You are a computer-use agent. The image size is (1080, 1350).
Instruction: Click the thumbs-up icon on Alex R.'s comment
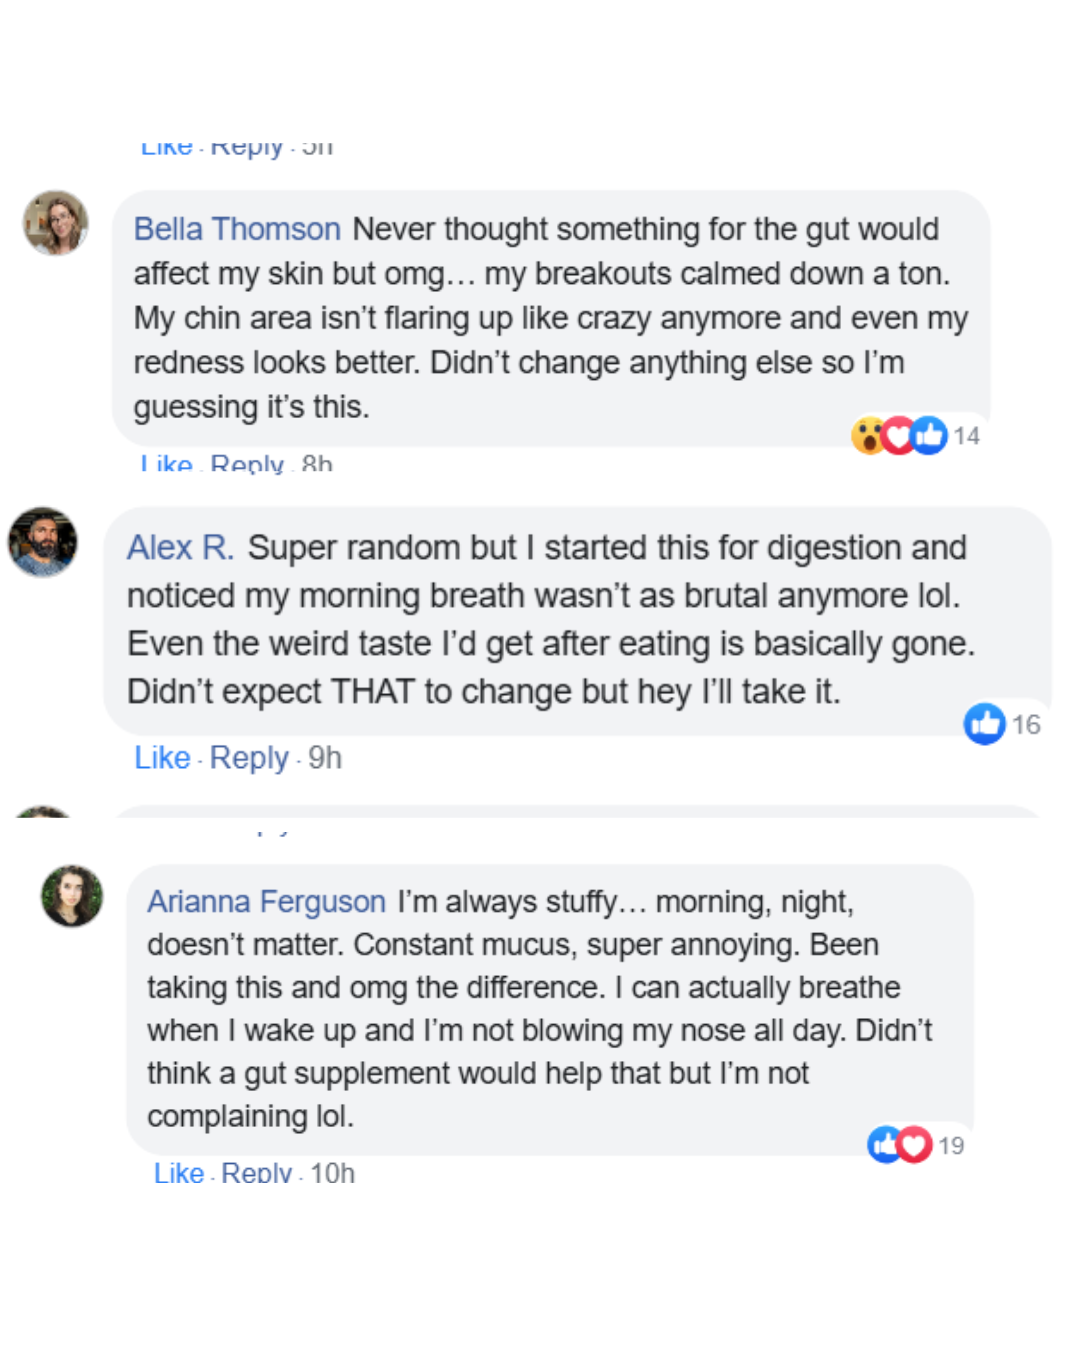tap(984, 724)
